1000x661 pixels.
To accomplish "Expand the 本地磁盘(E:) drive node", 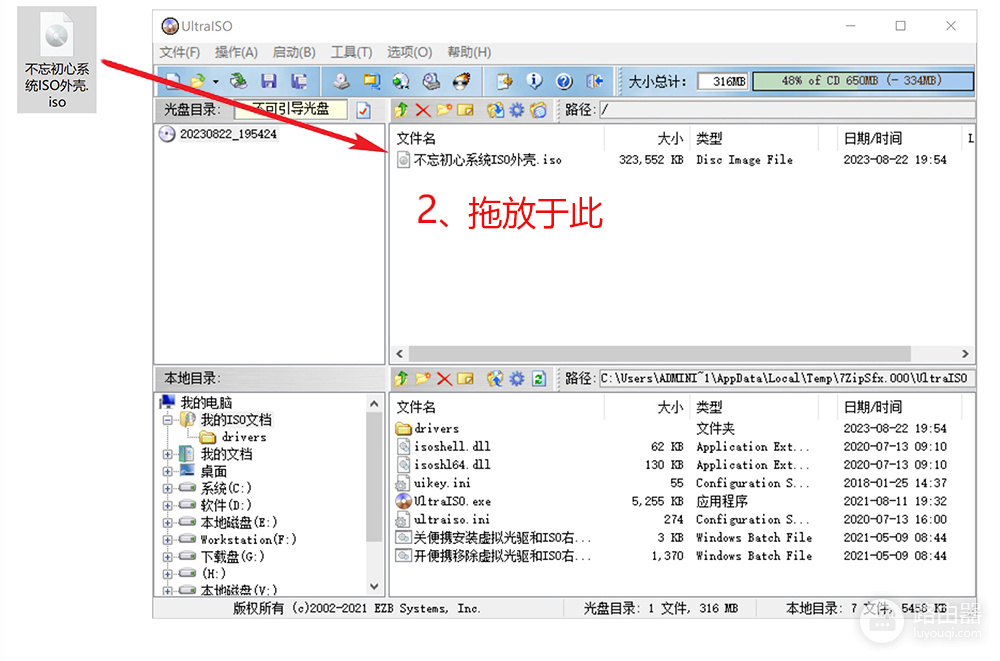I will [x=168, y=523].
